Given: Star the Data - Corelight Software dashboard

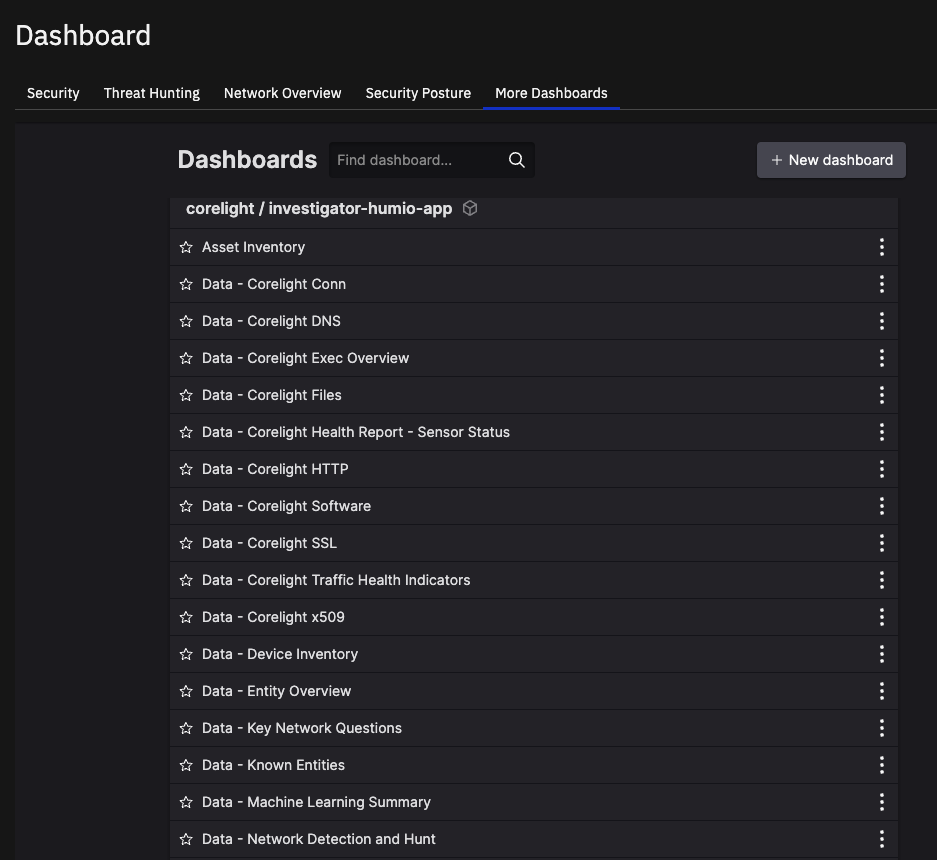Looking at the screenshot, I should click(186, 507).
